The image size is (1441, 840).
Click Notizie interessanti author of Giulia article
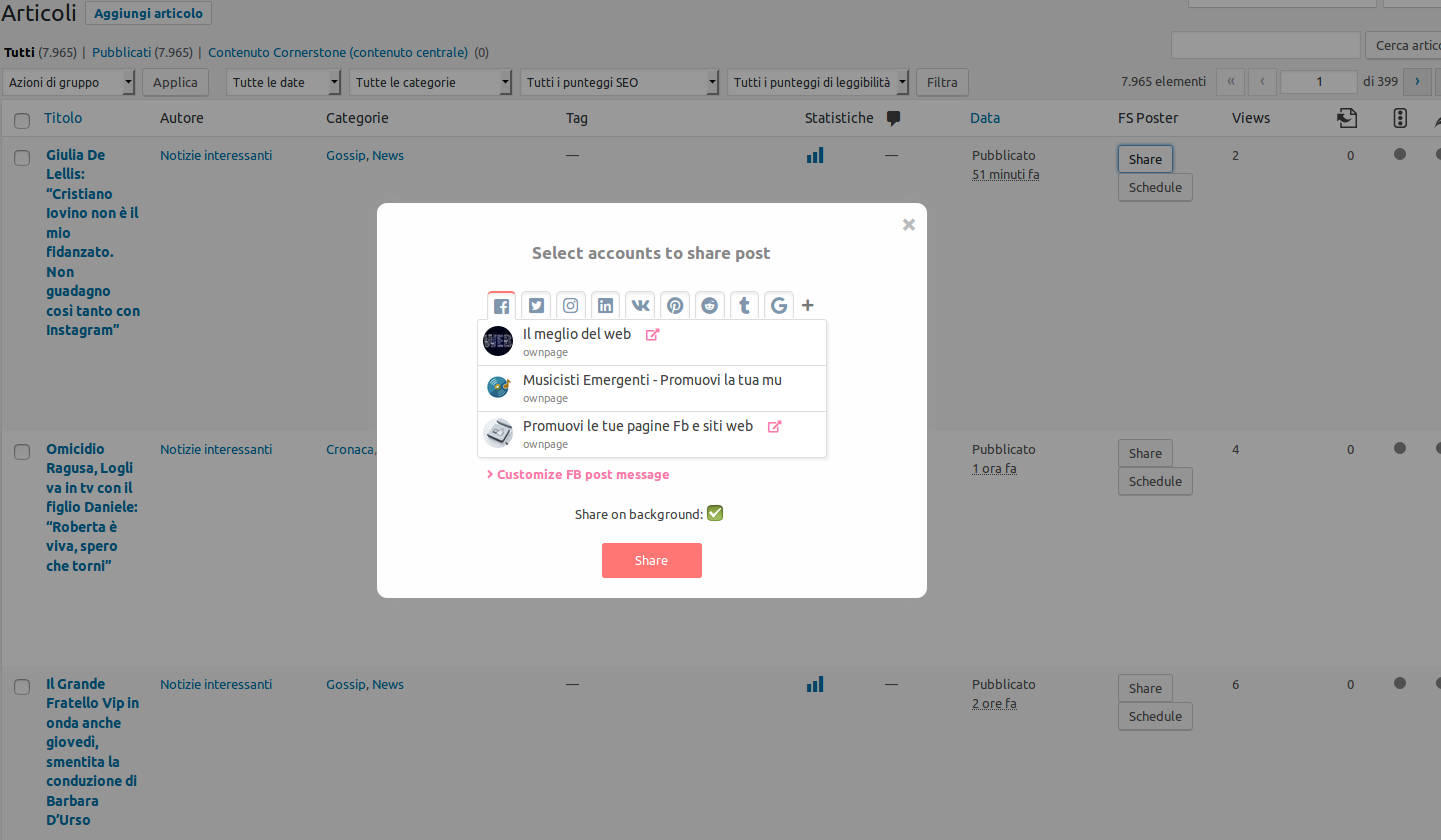216,155
